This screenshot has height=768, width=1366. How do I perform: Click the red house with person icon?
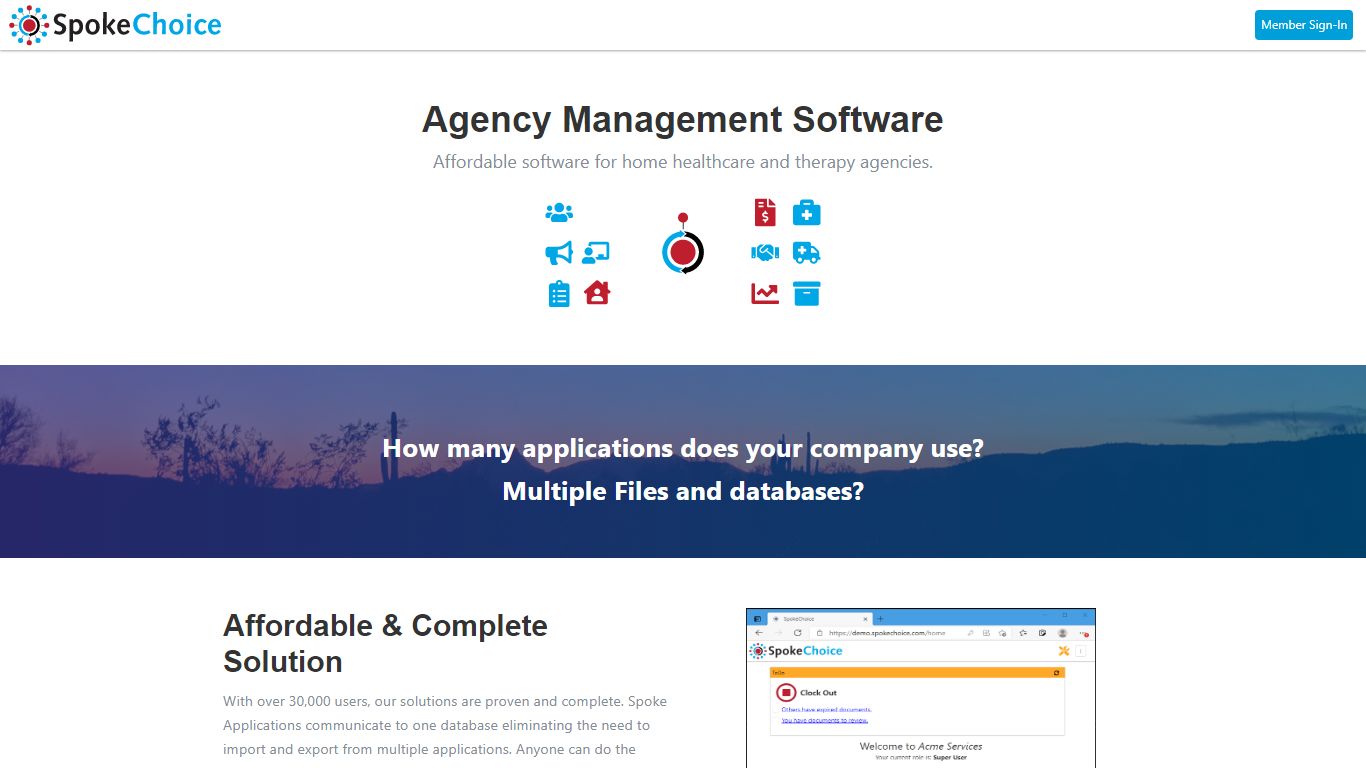click(x=597, y=293)
